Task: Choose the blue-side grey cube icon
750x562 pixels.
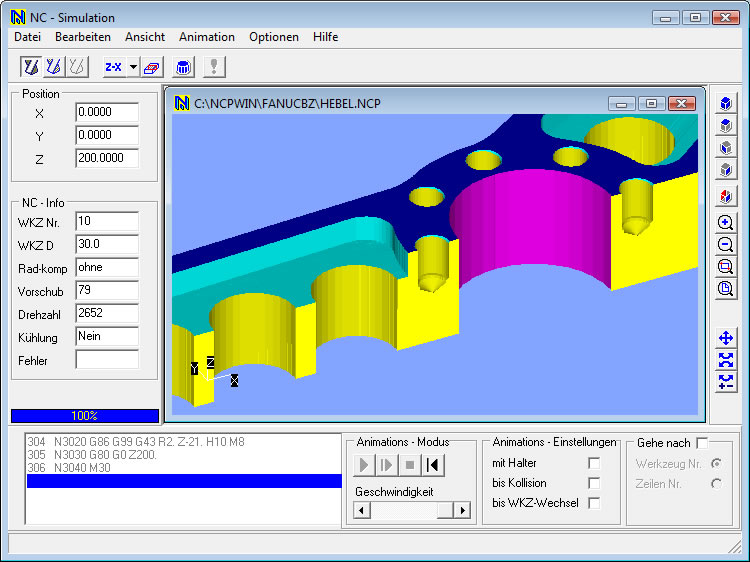Action: [726, 147]
